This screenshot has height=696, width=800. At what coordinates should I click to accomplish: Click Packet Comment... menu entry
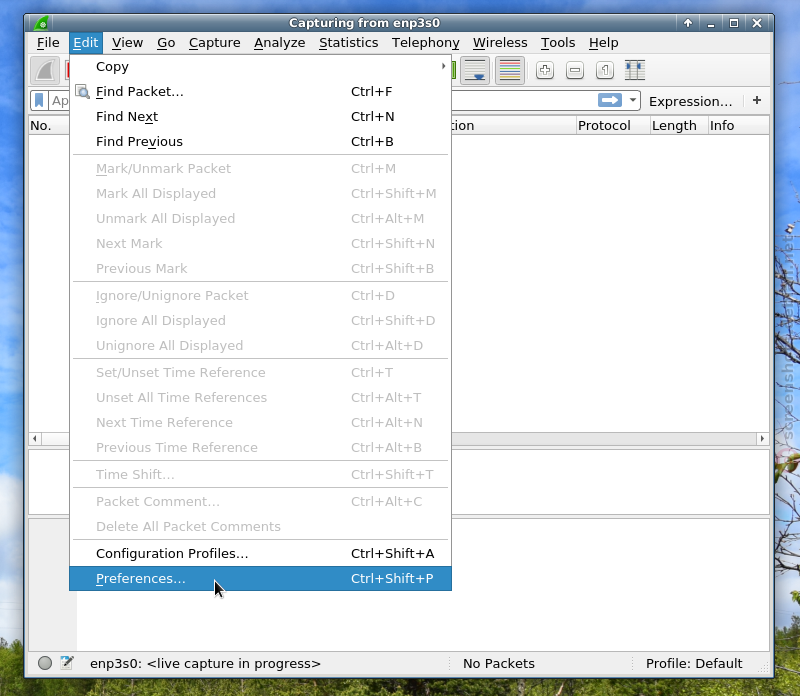[260, 502]
